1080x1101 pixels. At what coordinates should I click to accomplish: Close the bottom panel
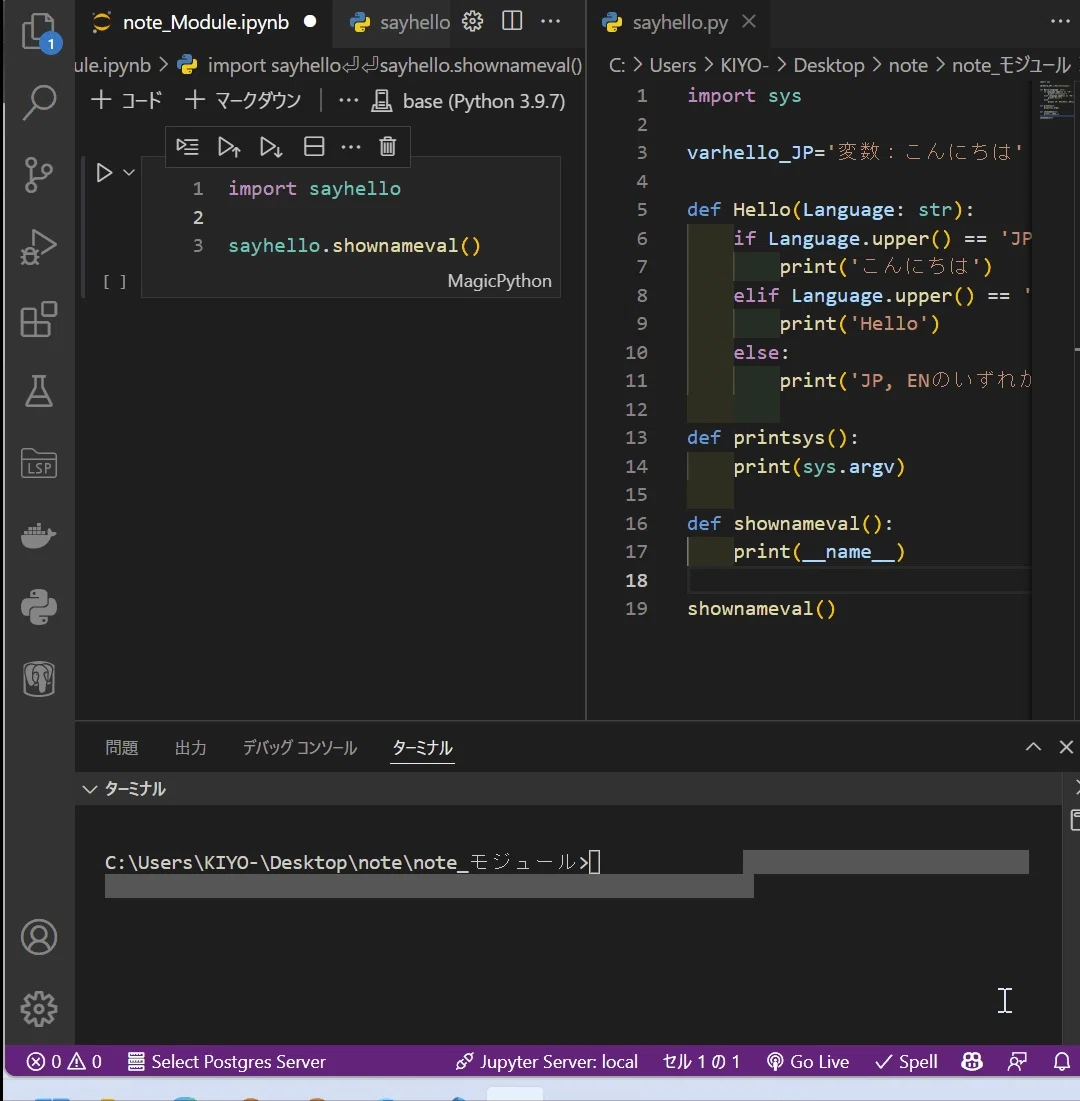[x=1066, y=746]
